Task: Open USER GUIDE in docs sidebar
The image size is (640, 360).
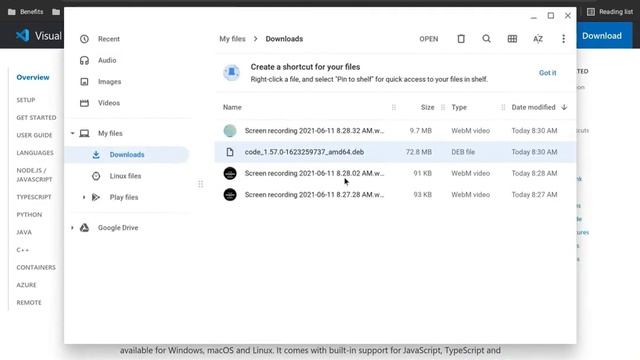Action: pos(34,135)
